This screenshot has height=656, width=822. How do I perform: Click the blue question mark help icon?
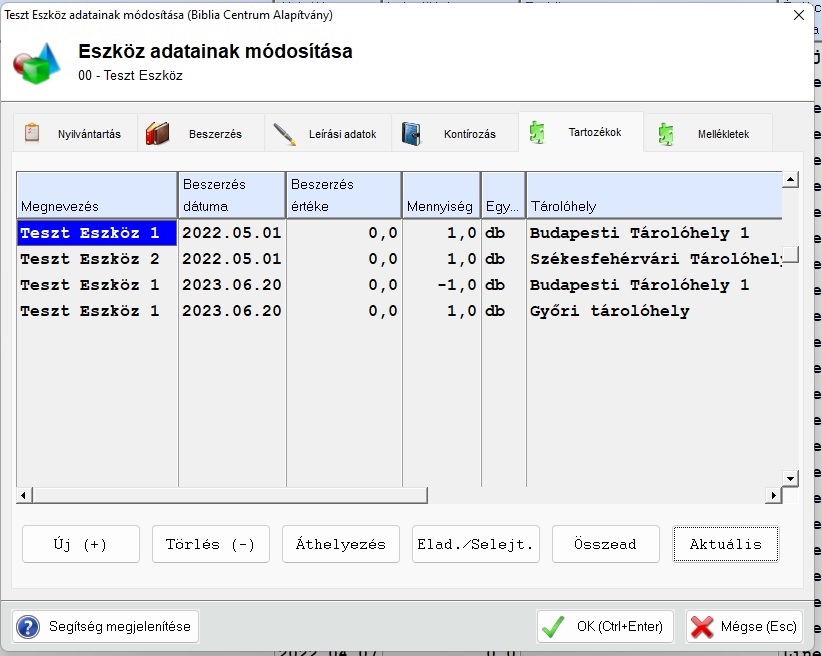(x=28, y=627)
